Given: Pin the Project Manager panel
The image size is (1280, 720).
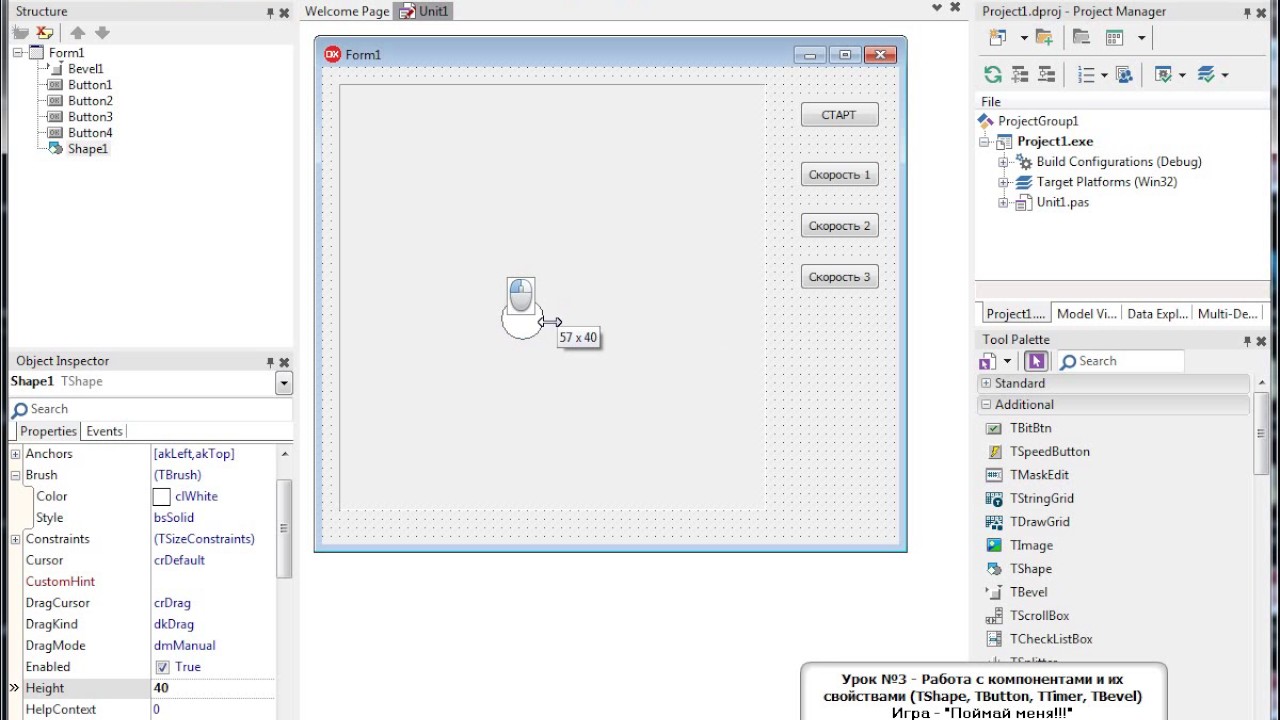Looking at the screenshot, I should 1247,13.
